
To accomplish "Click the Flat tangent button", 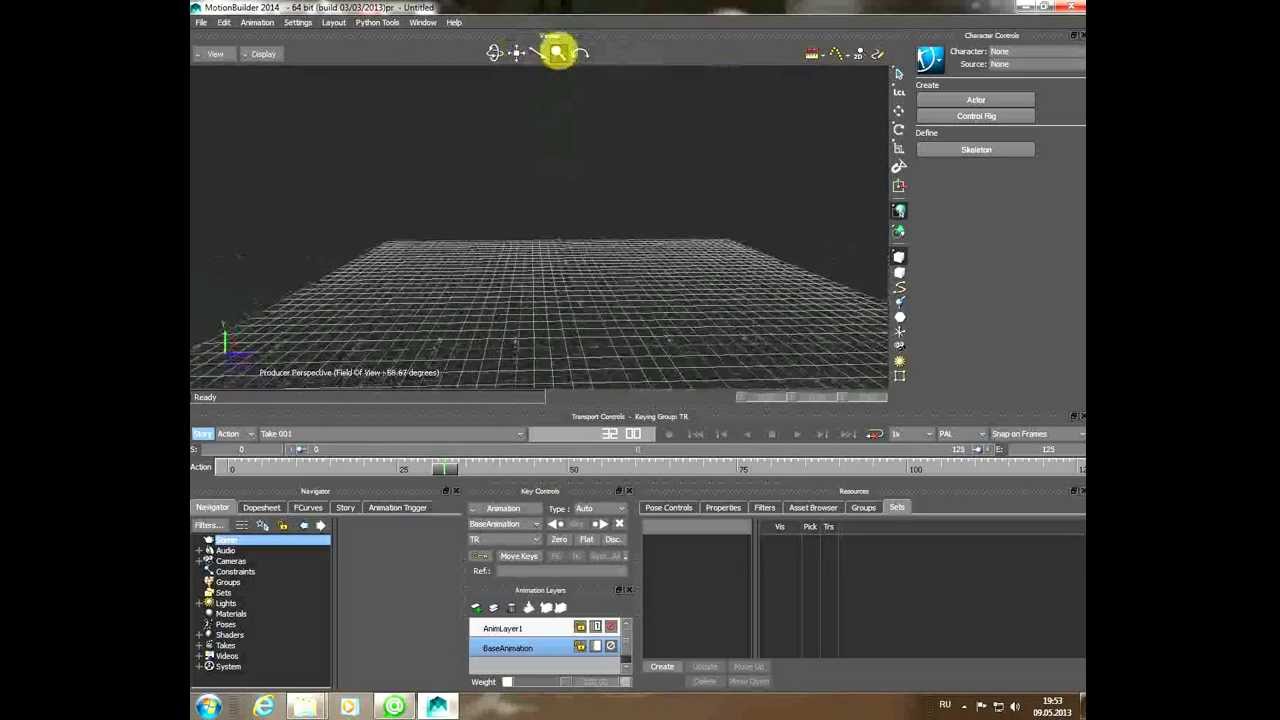I will tap(586, 540).
